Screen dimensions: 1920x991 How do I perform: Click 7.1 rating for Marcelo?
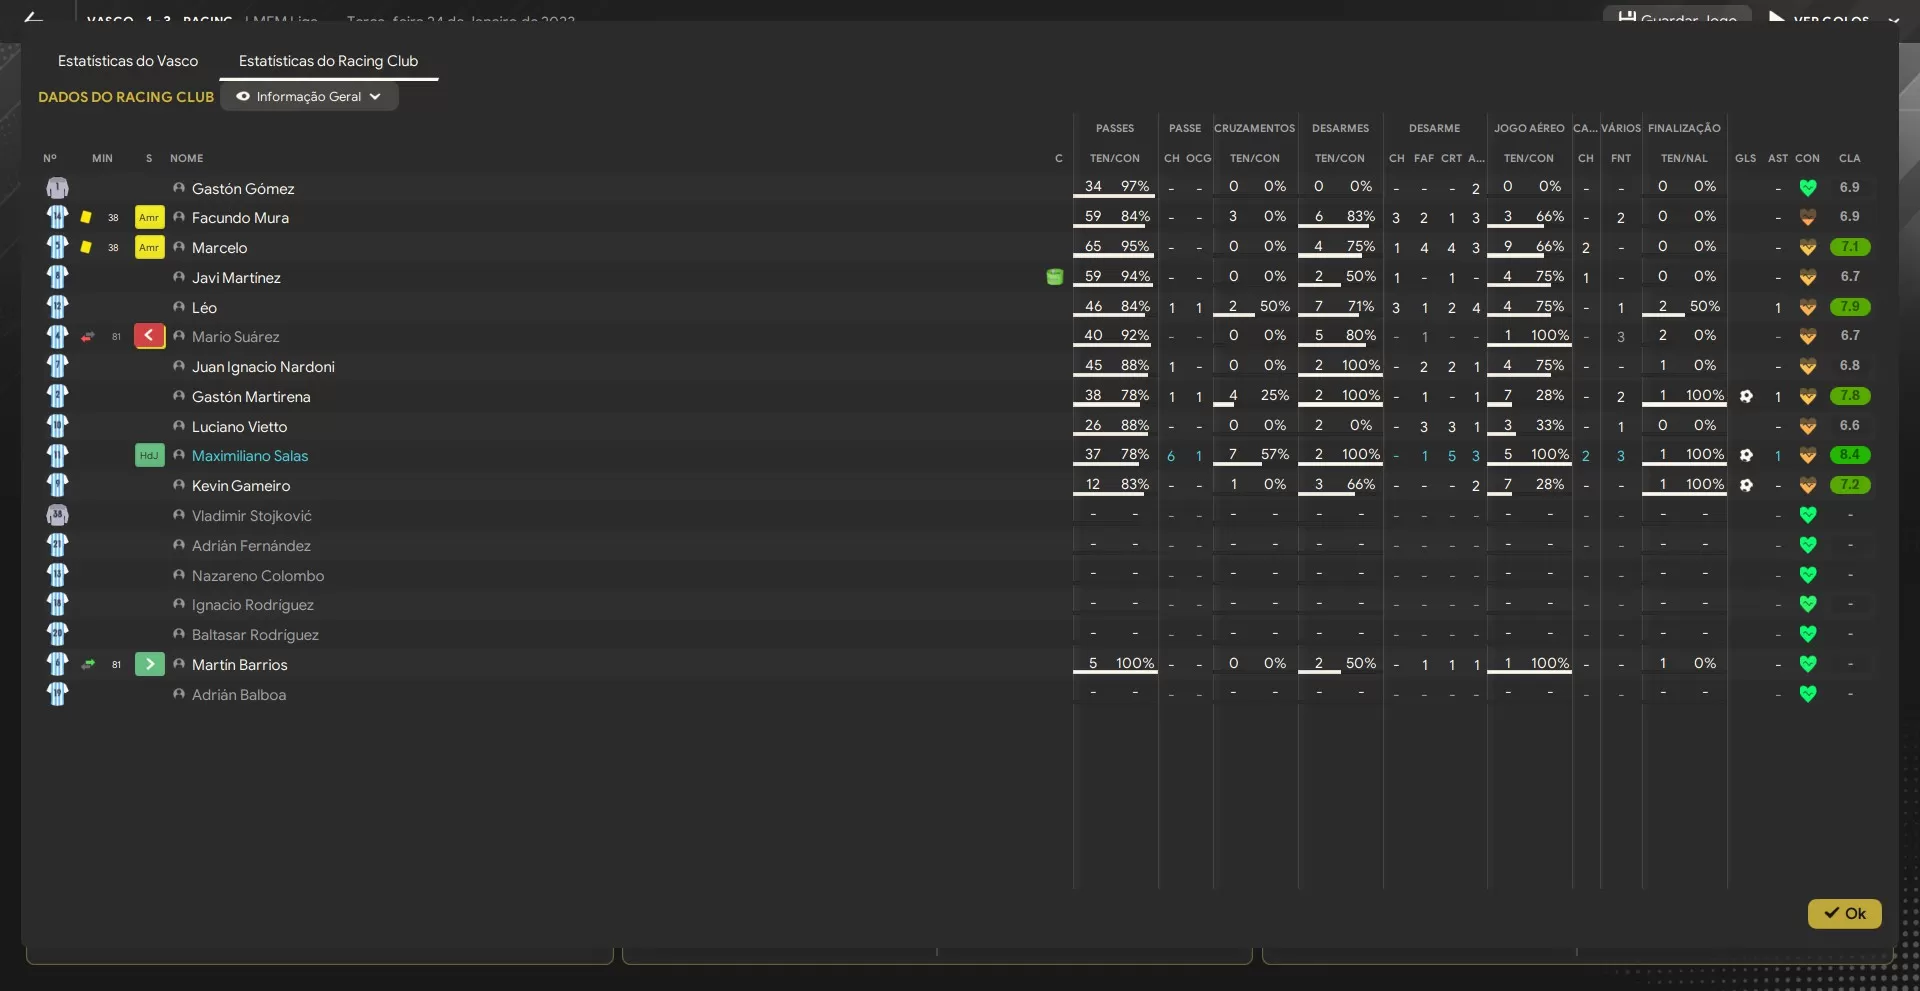coord(1850,247)
